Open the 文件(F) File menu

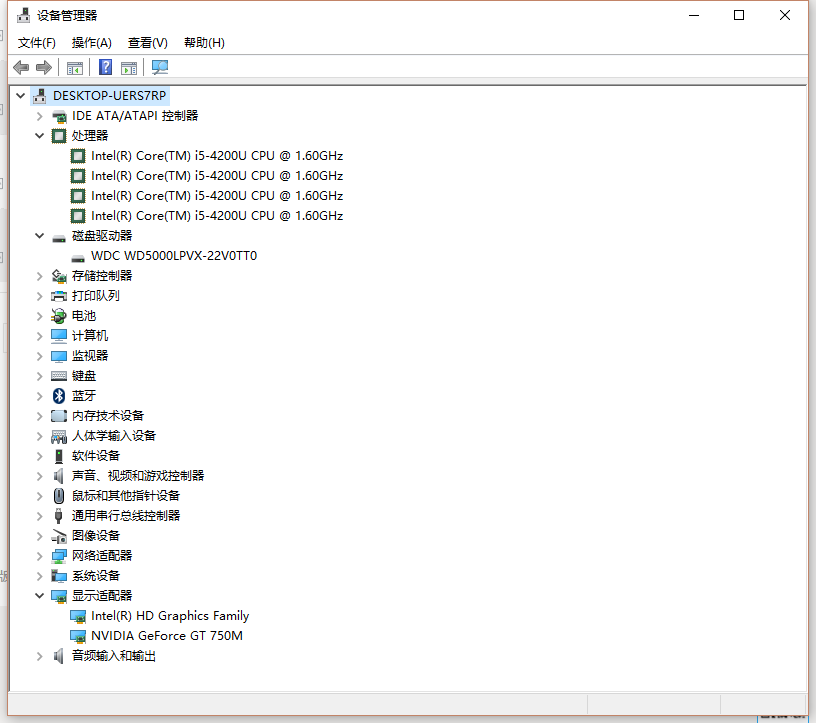(x=37, y=43)
